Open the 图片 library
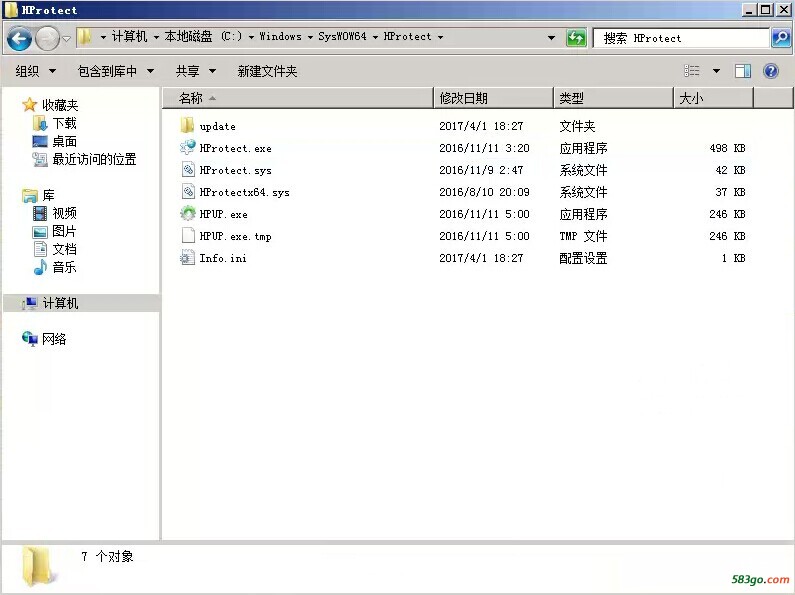Image resolution: width=795 pixels, height=595 pixels. (64, 231)
